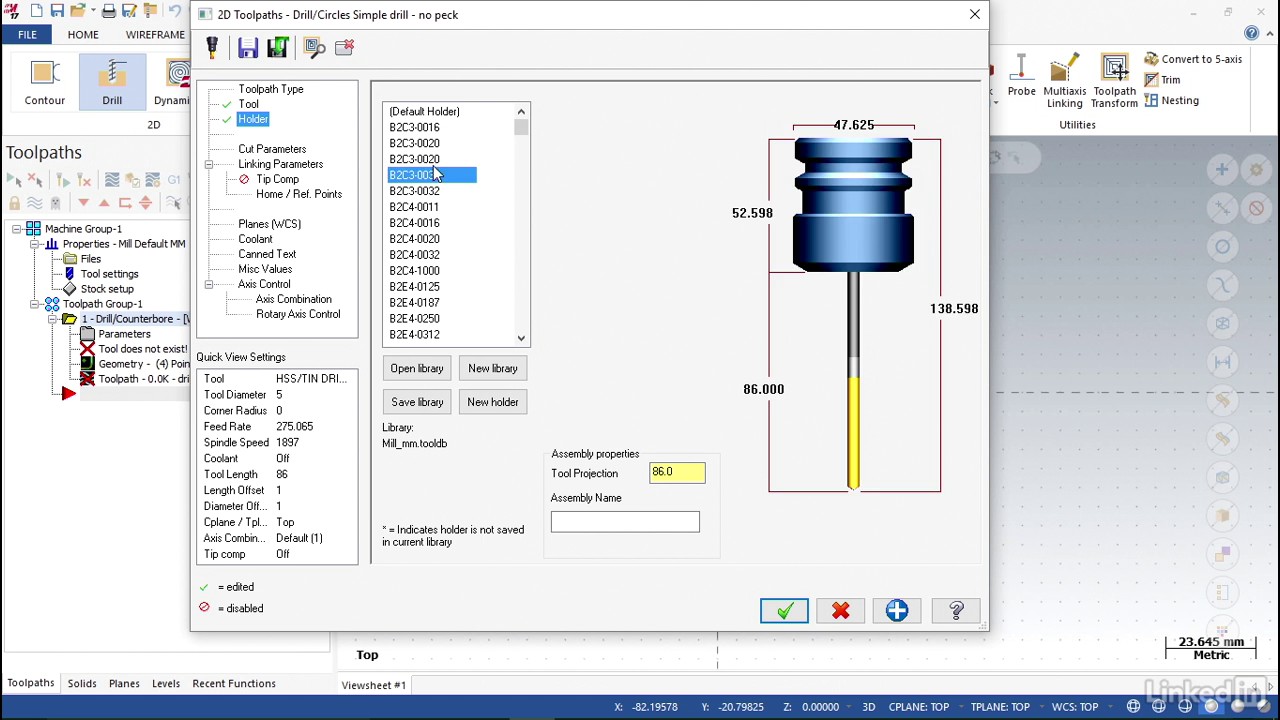Click the green checkmark OK button
Screen dimensions: 1280x720
[x=784, y=611]
